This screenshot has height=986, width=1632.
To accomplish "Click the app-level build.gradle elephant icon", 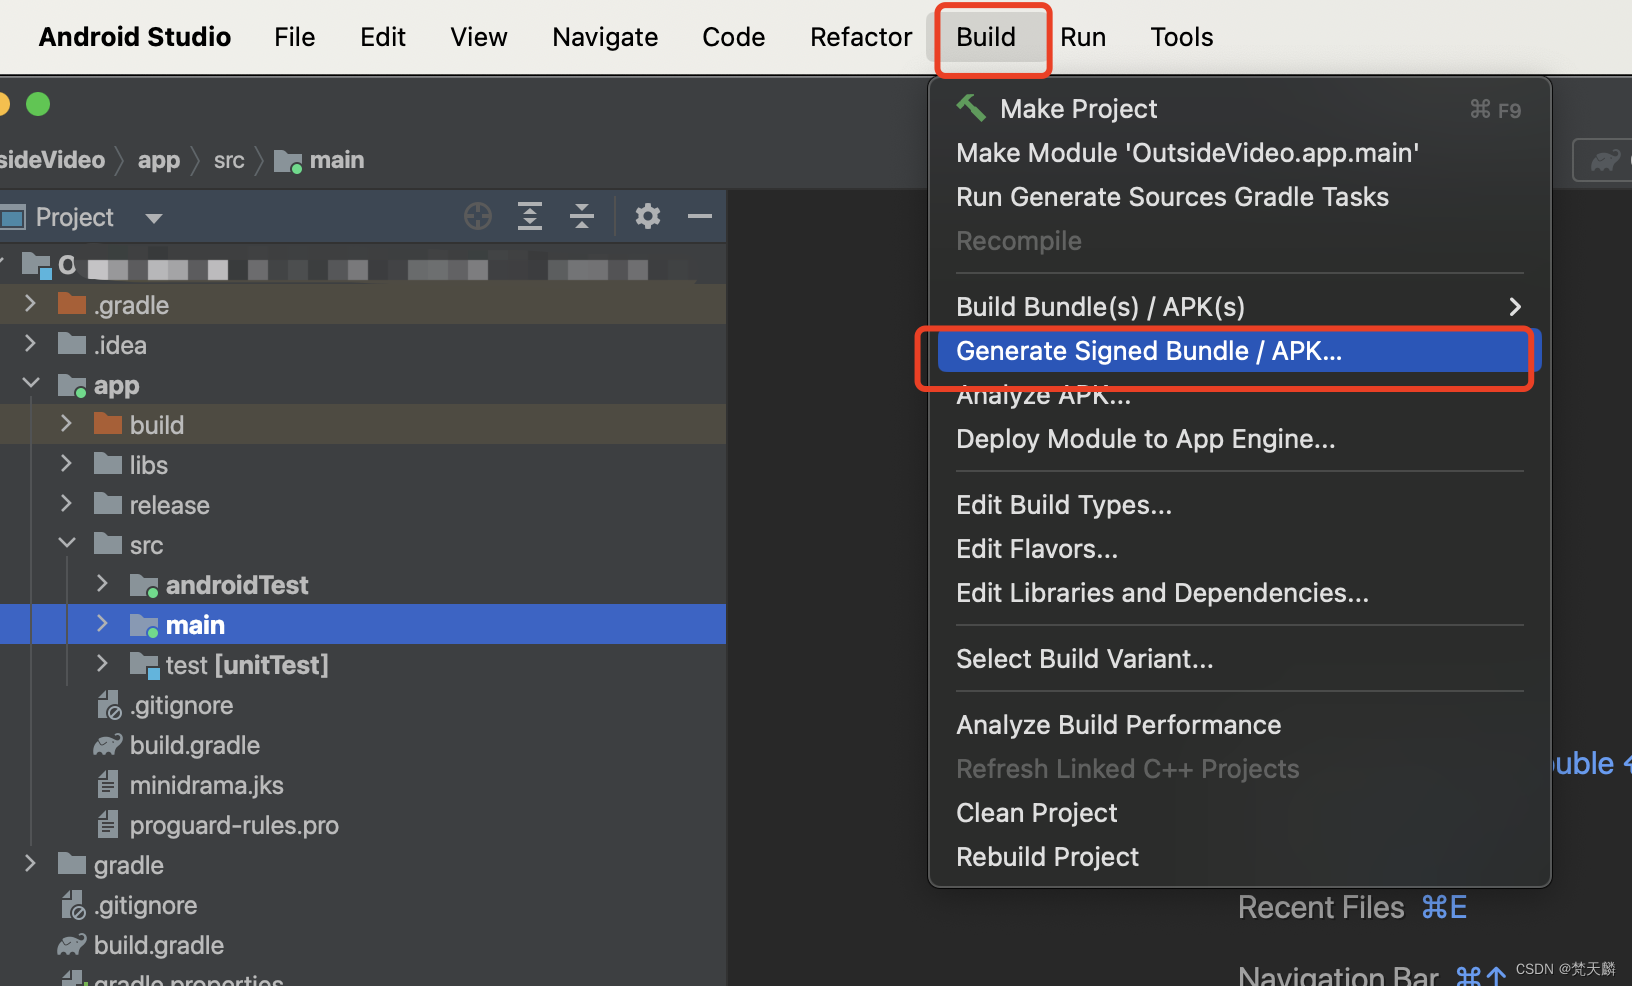I will [108, 745].
